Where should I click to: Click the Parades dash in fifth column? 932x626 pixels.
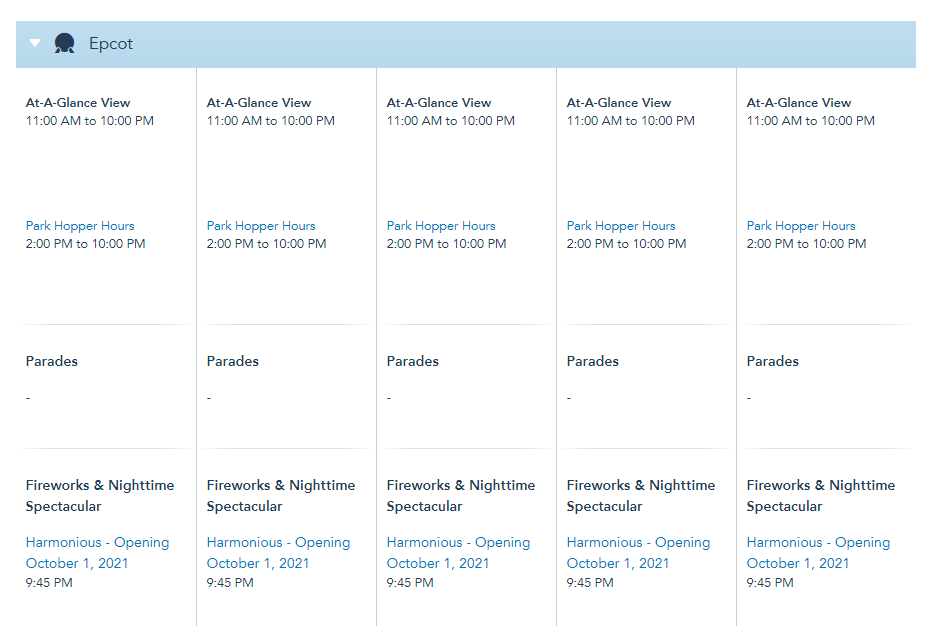[x=749, y=398]
